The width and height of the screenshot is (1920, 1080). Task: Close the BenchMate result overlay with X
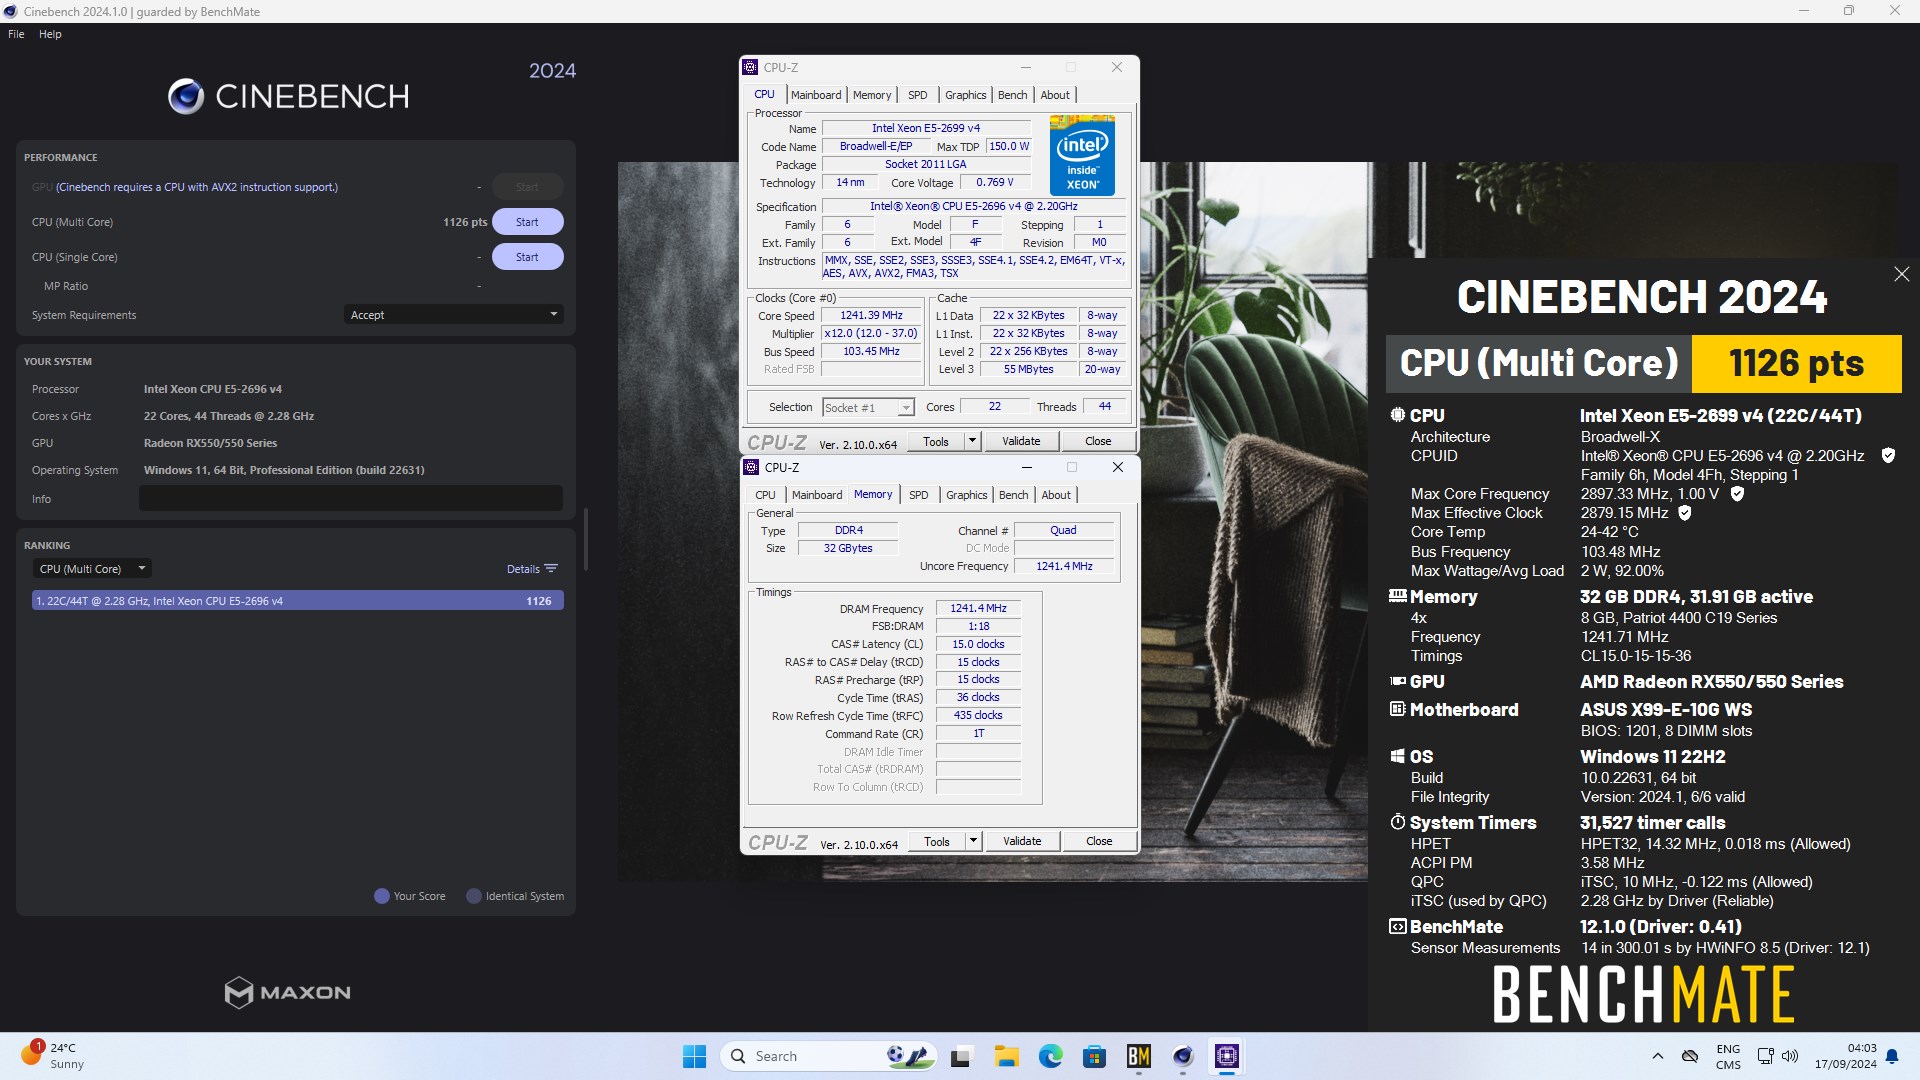click(x=1901, y=274)
